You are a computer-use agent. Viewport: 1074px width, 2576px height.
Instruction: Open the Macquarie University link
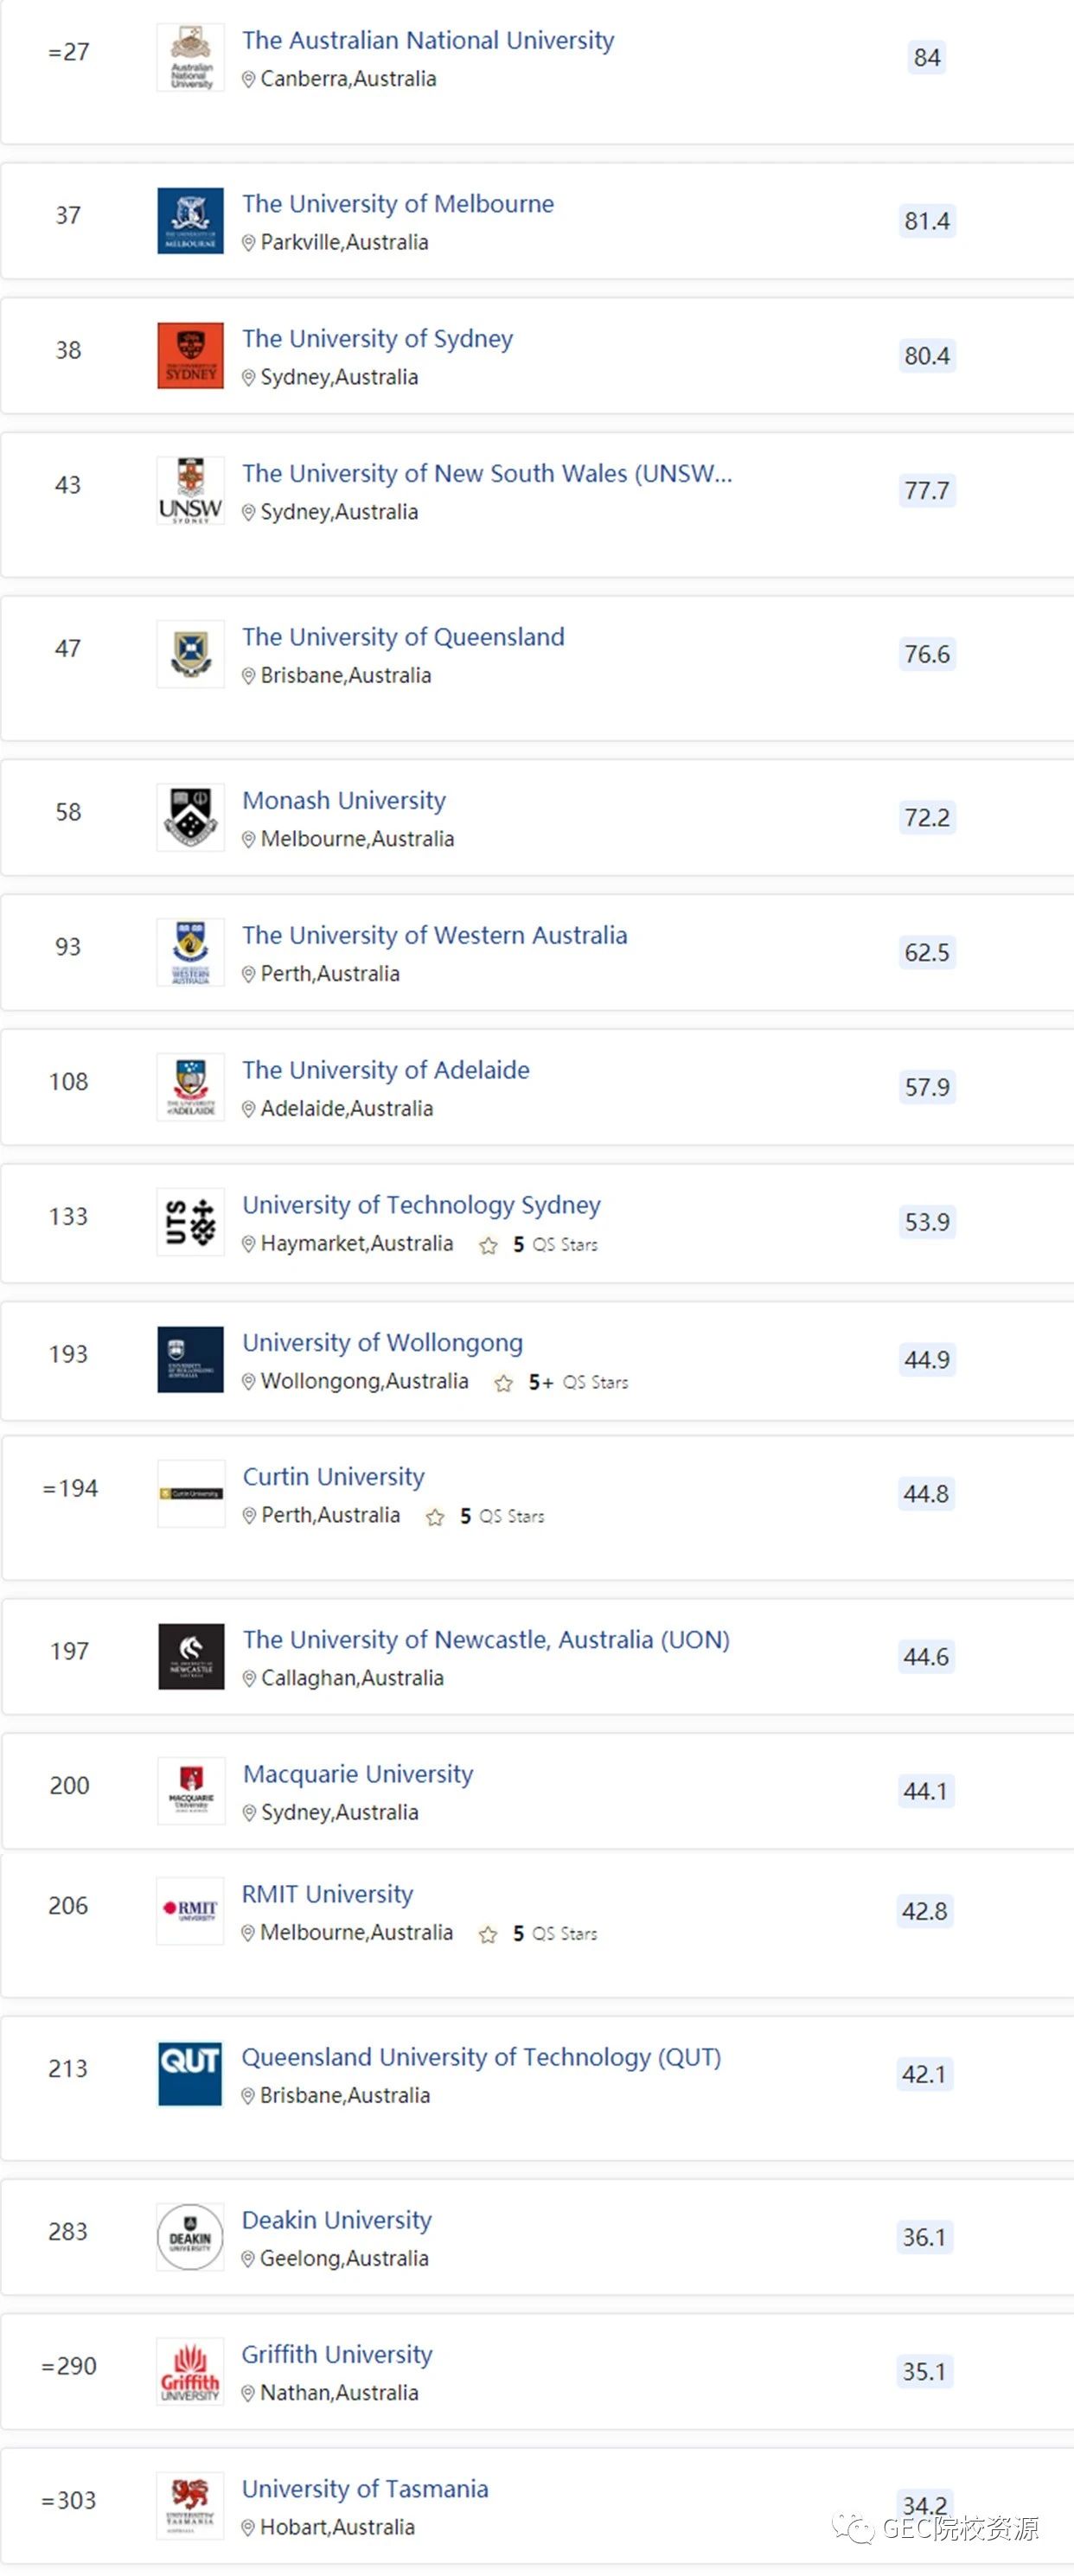point(358,1774)
